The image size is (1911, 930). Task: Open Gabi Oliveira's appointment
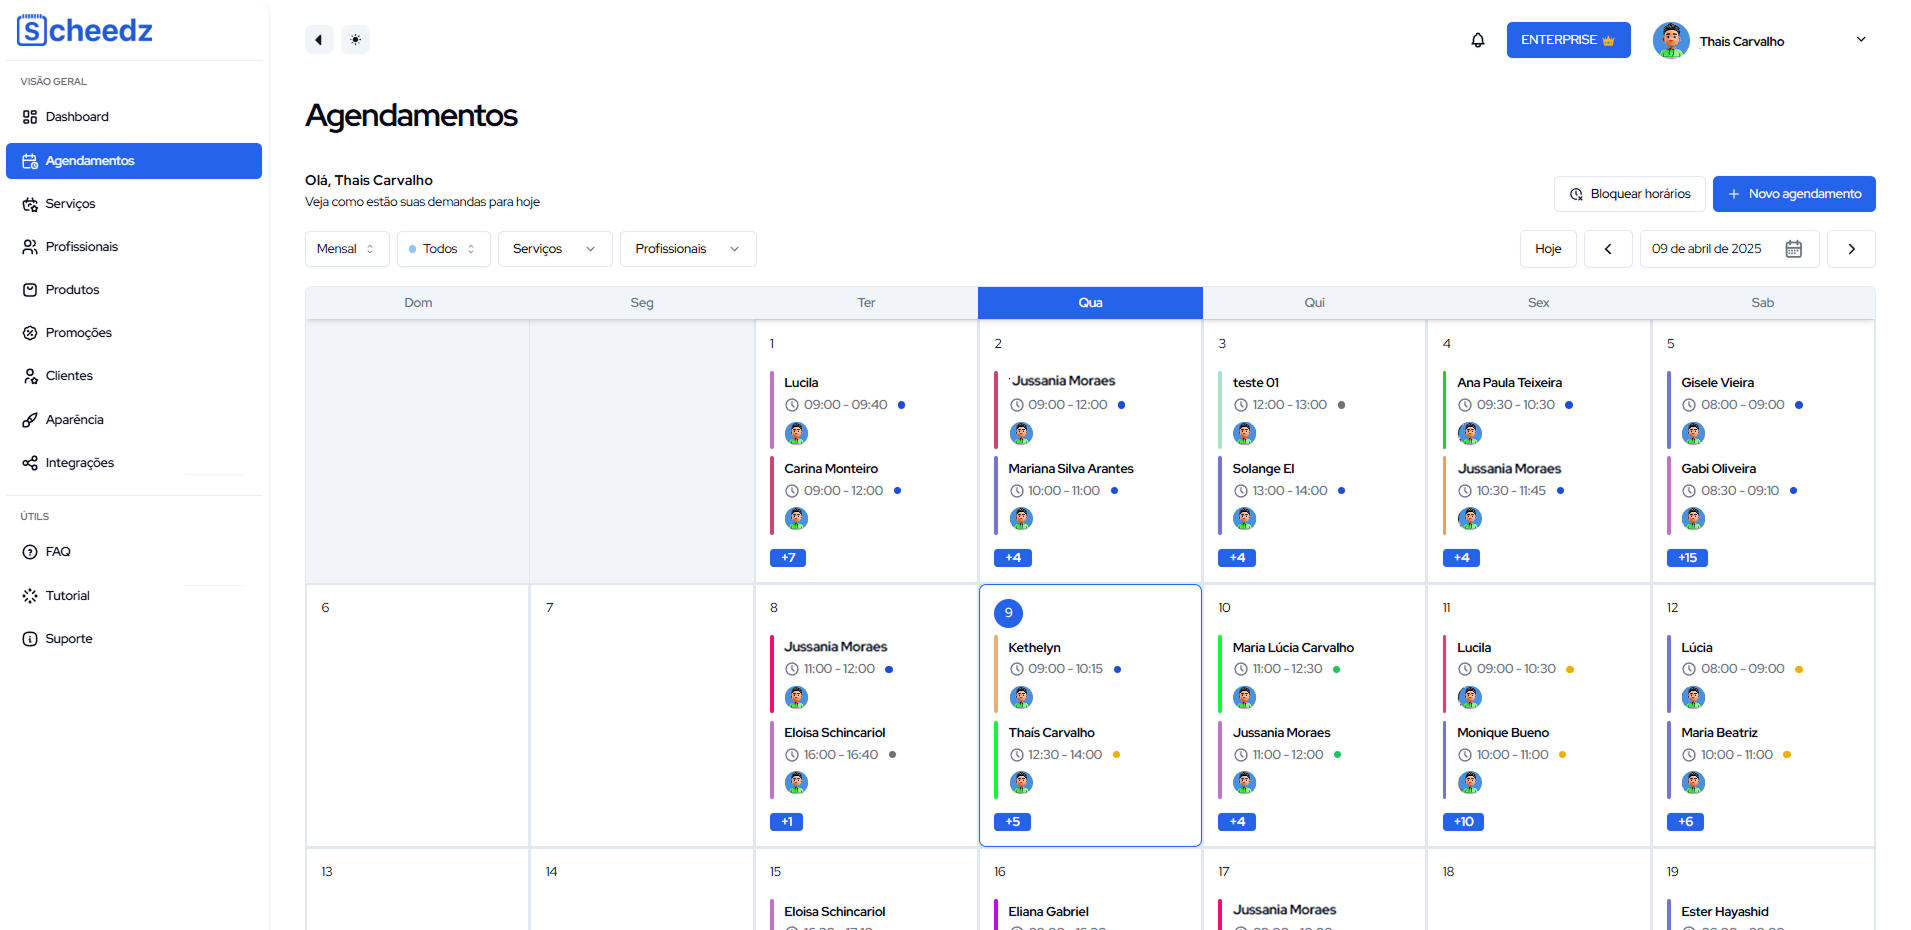[1762, 496]
